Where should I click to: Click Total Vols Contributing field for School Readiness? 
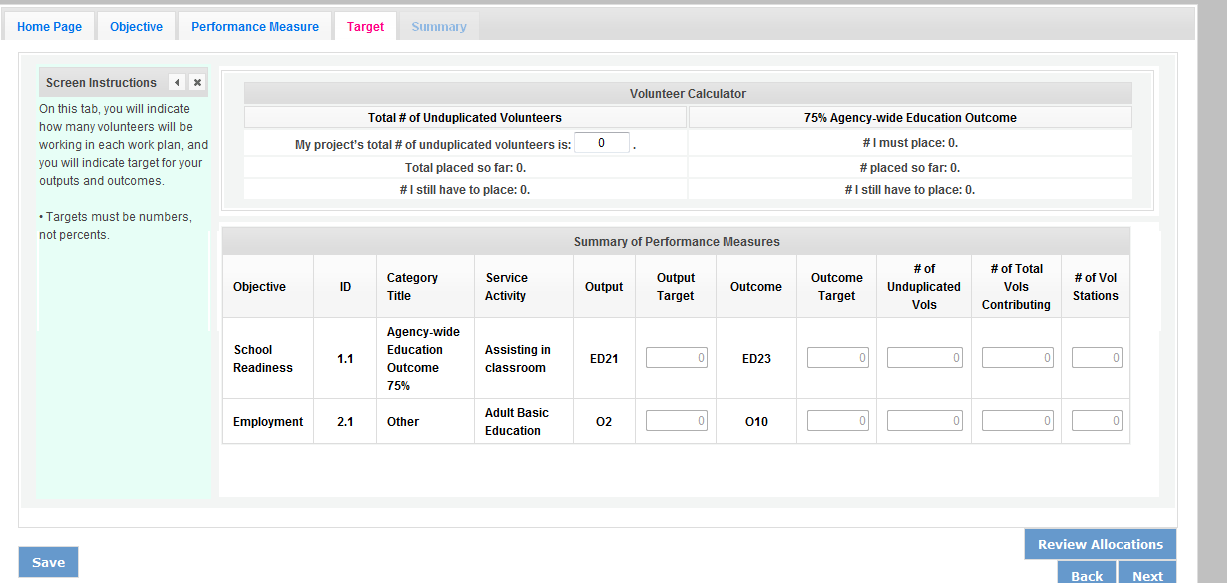coord(1017,358)
